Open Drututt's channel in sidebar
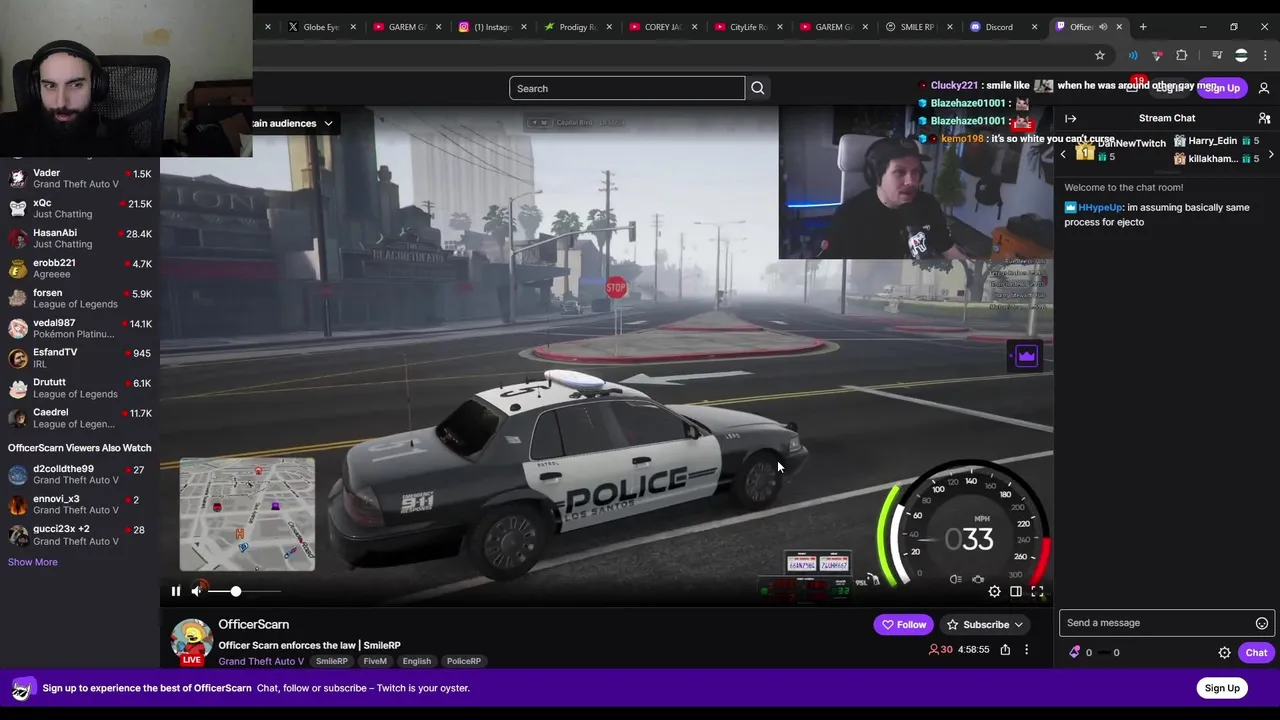The image size is (1280, 720). tap(80, 387)
